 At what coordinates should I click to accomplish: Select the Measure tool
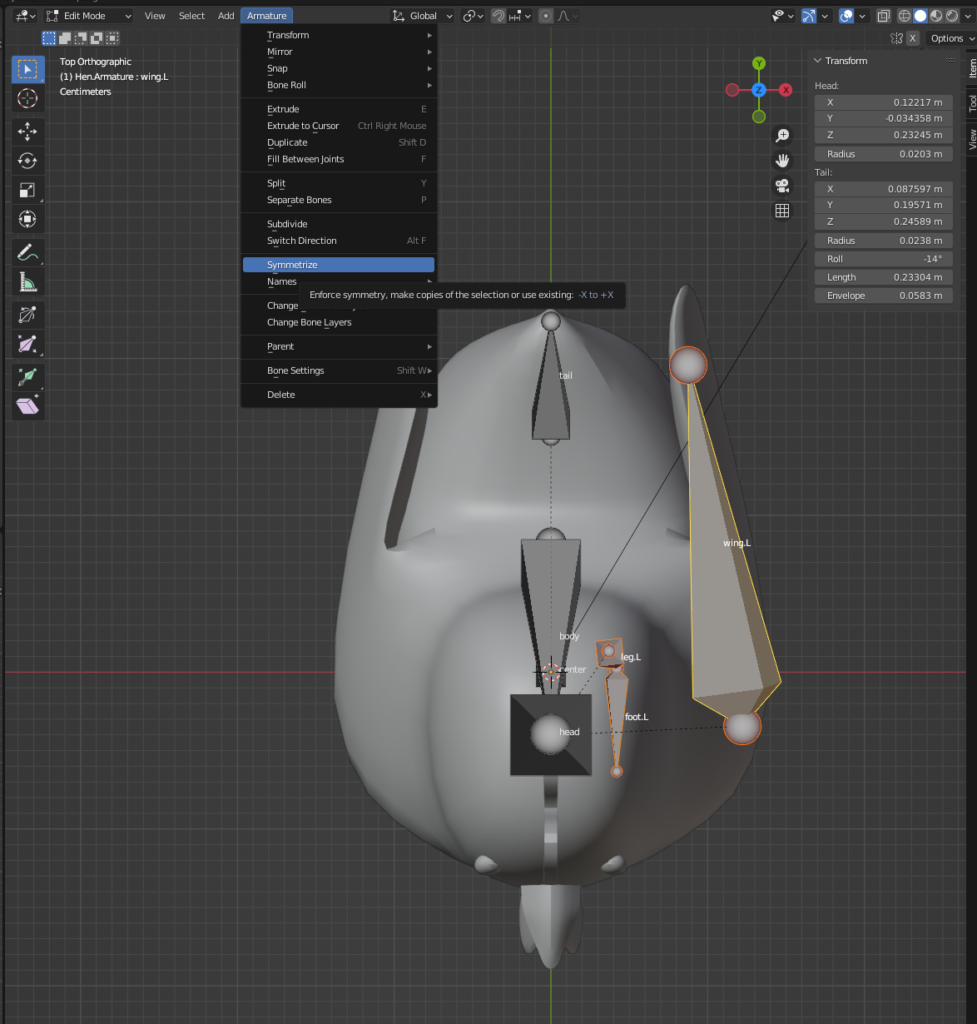coord(27,283)
